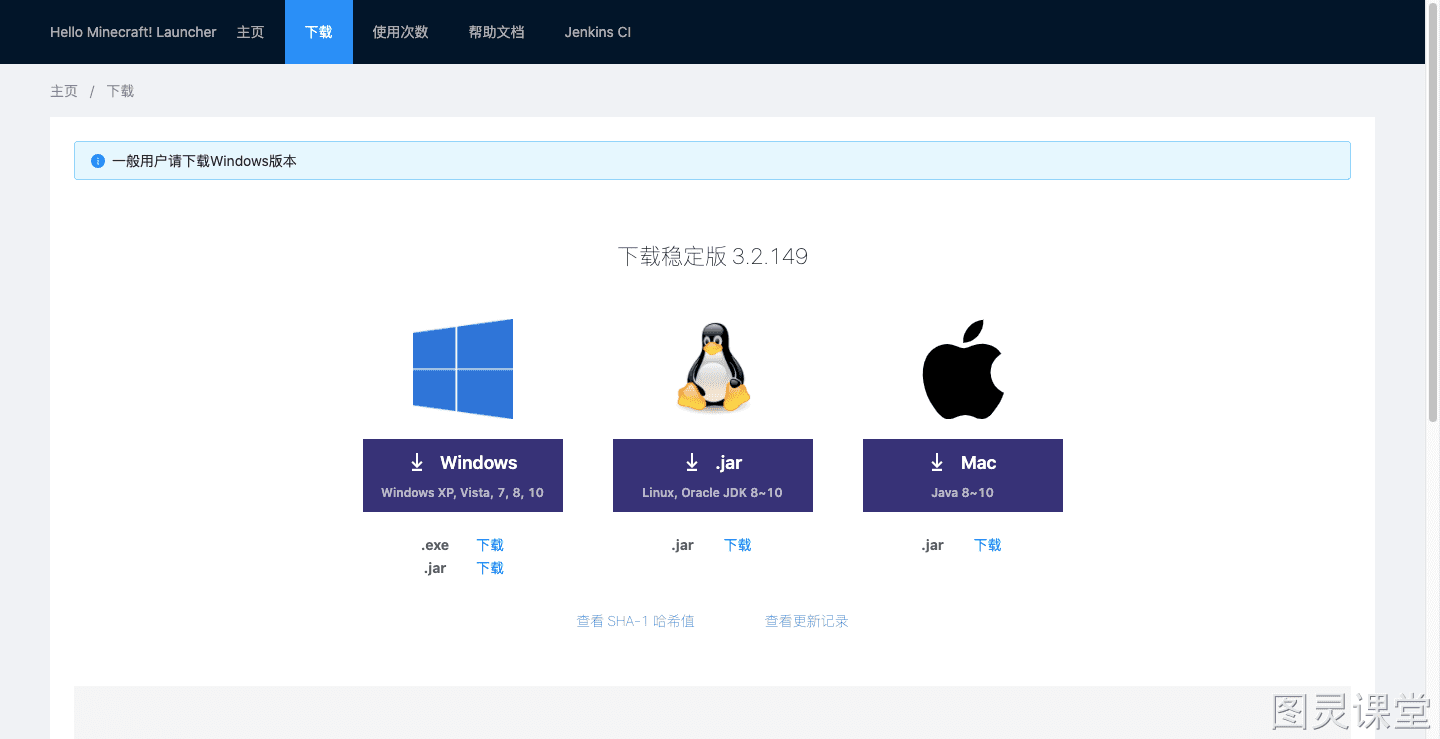Open the Jenkins CI navigation tab
The width and height of the screenshot is (1440, 739).
598,32
